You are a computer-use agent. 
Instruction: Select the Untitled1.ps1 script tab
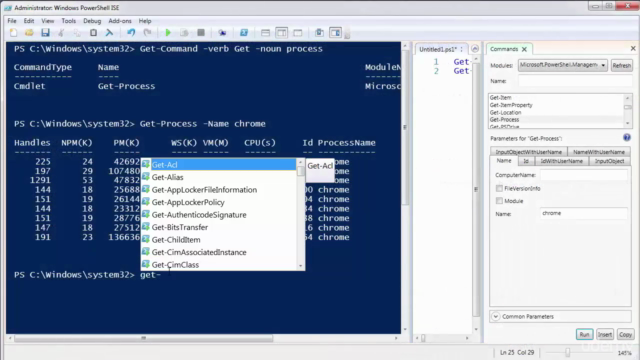click(438, 49)
